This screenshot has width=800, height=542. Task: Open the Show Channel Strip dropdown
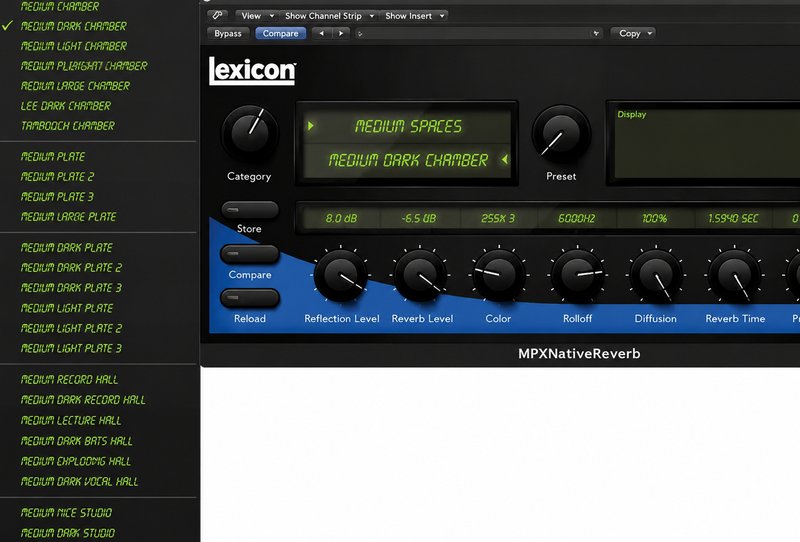tap(328, 16)
